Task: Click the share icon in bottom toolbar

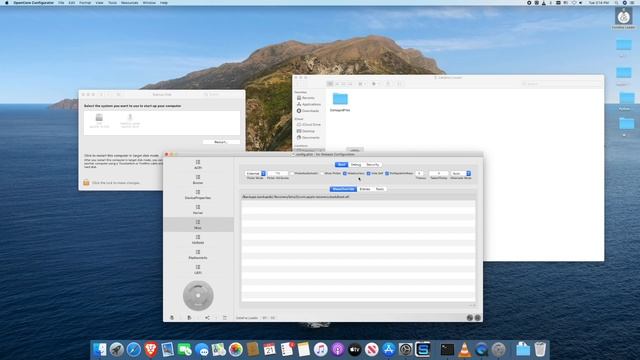Action: point(207,318)
